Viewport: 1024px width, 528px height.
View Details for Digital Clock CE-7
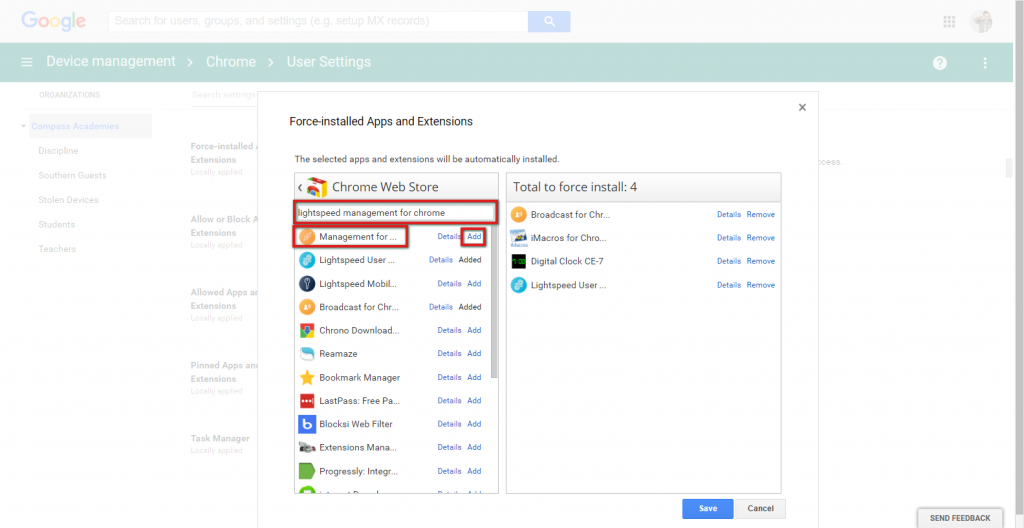click(x=729, y=261)
